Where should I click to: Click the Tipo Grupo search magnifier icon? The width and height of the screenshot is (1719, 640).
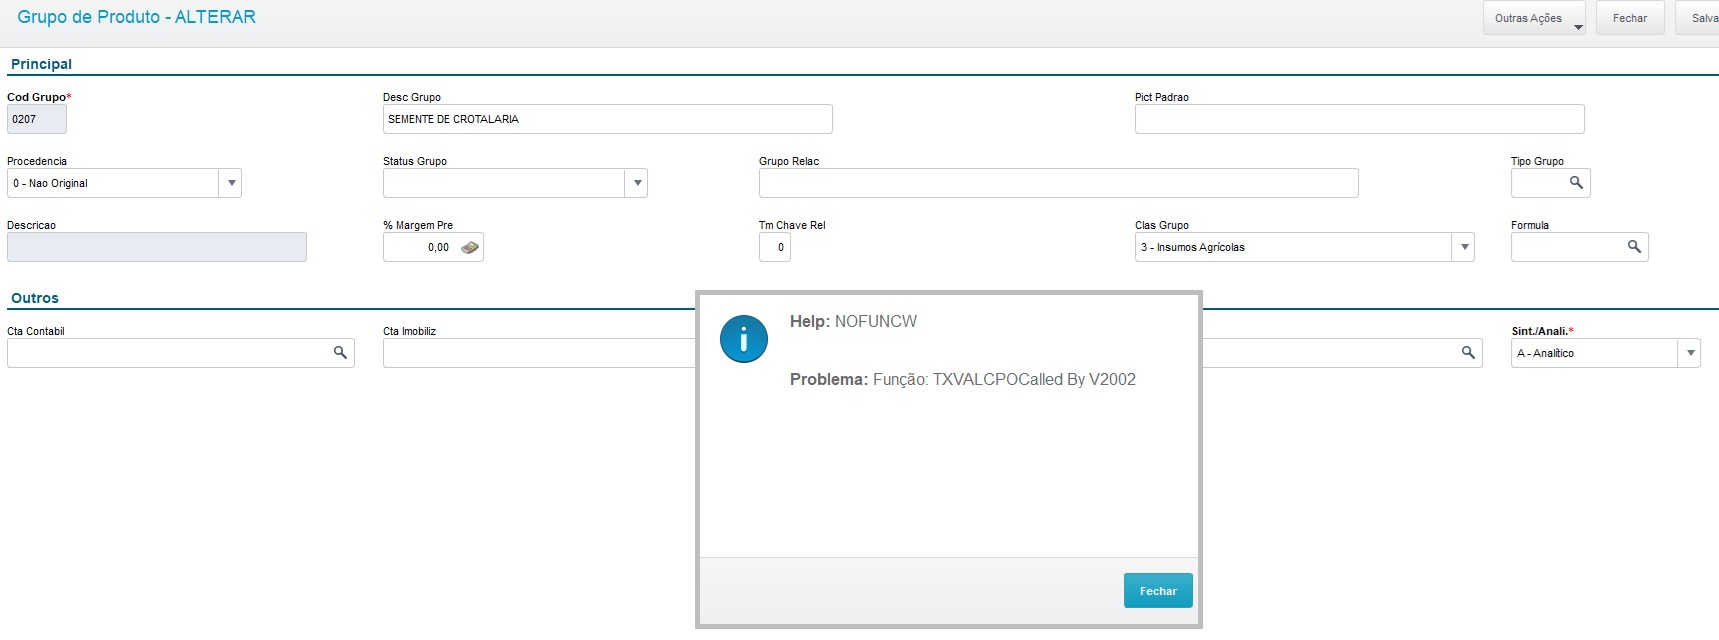[x=1576, y=183]
